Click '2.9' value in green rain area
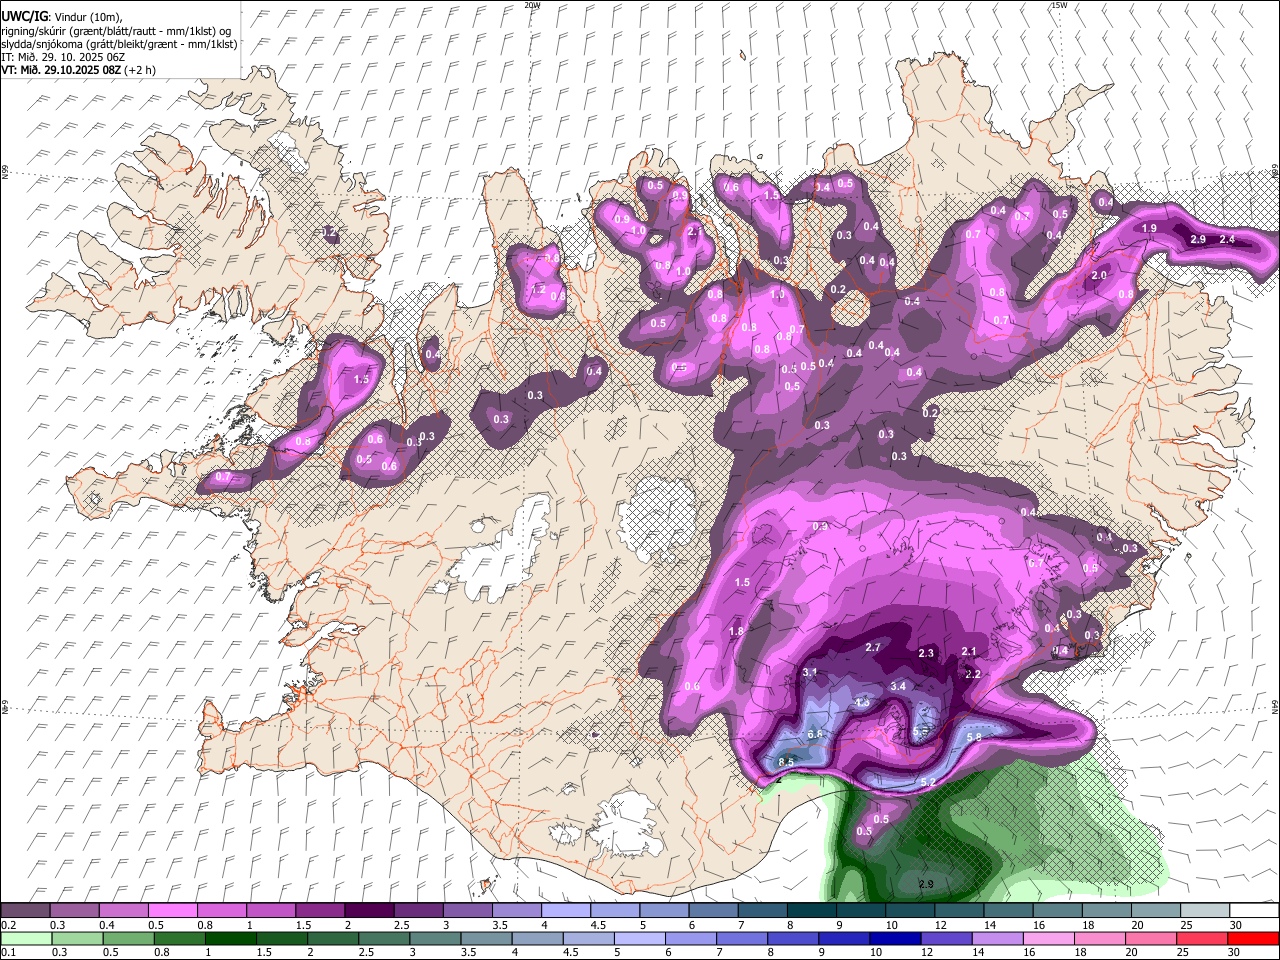The width and height of the screenshot is (1280, 960). coord(926,884)
